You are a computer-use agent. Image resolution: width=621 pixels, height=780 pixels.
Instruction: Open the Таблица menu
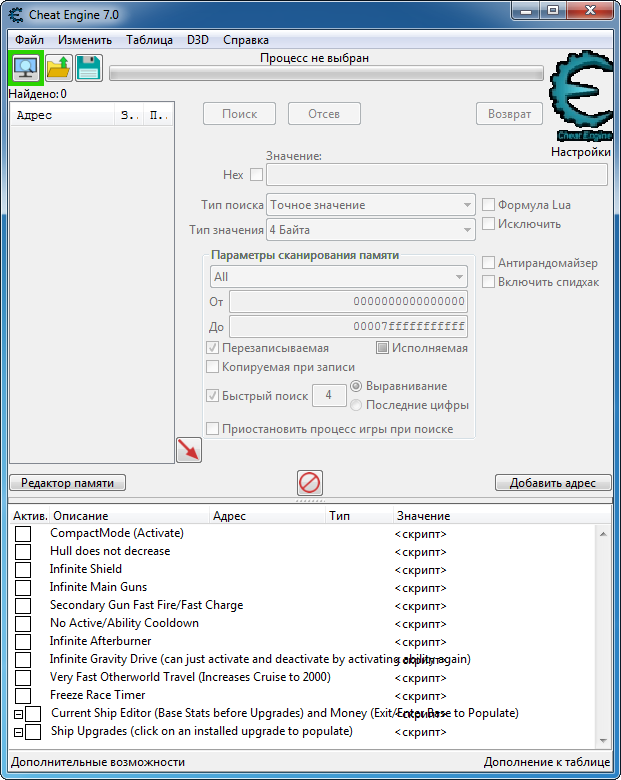coord(149,40)
